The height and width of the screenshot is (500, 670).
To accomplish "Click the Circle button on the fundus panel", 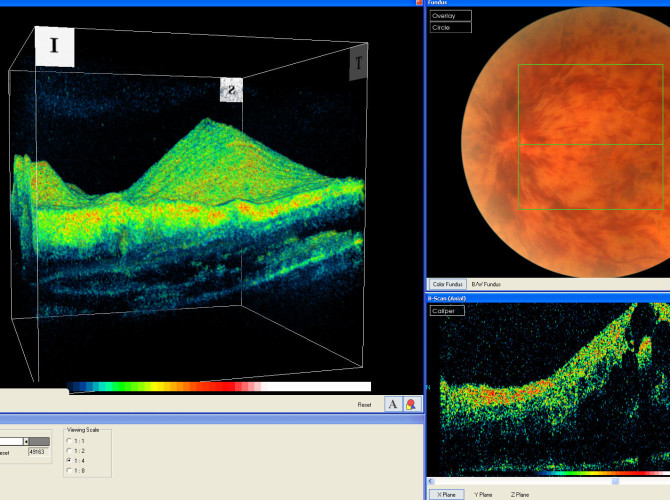I will (x=450, y=27).
